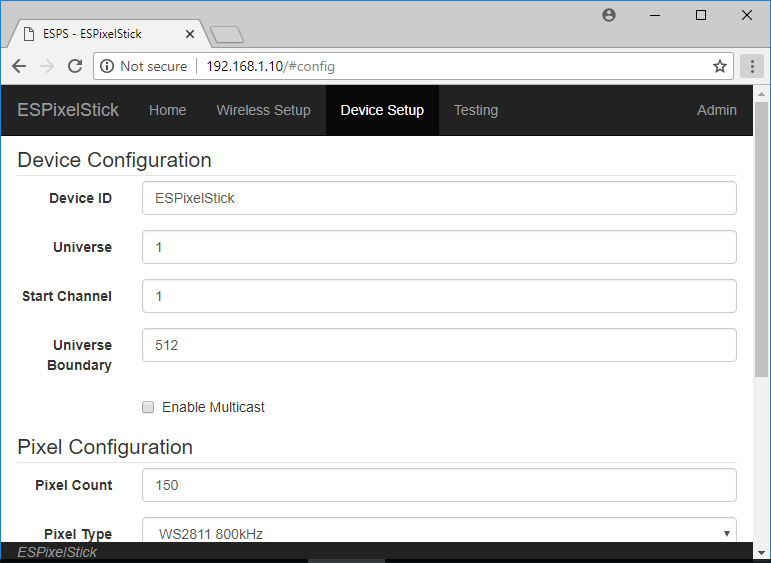Open the Chrome three-dot menu
Image resolution: width=771 pixels, height=563 pixels.
pyautogui.click(x=752, y=66)
